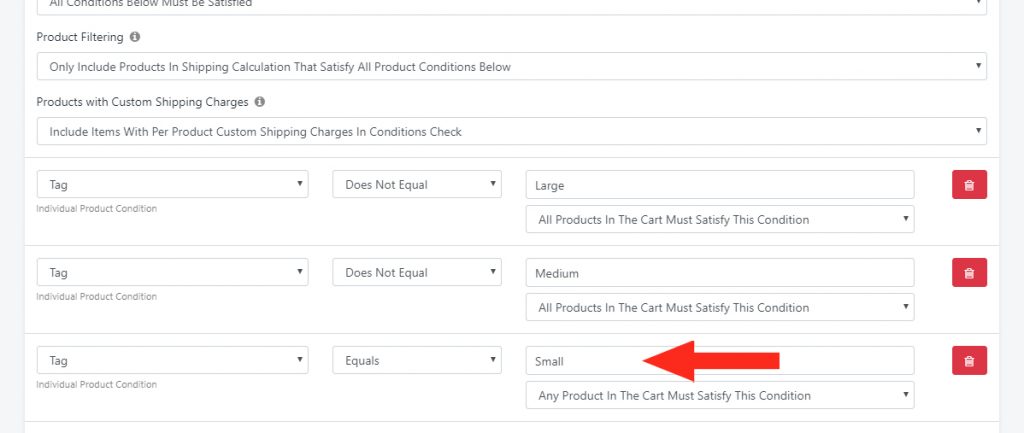The height and width of the screenshot is (433, 1024).
Task: Click the Medium tag value field
Action: 720,272
